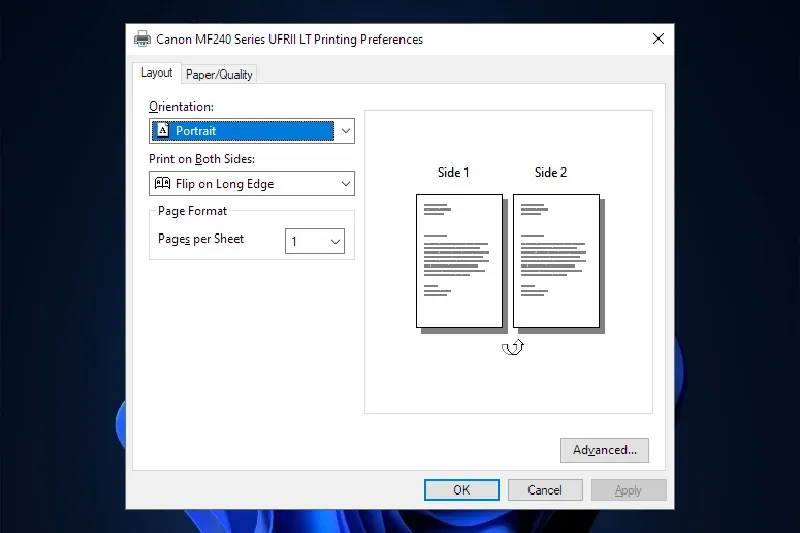The height and width of the screenshot is (533, 800).
Task: Open the Print on Both Sides dropdown
Action: point(252,184)
